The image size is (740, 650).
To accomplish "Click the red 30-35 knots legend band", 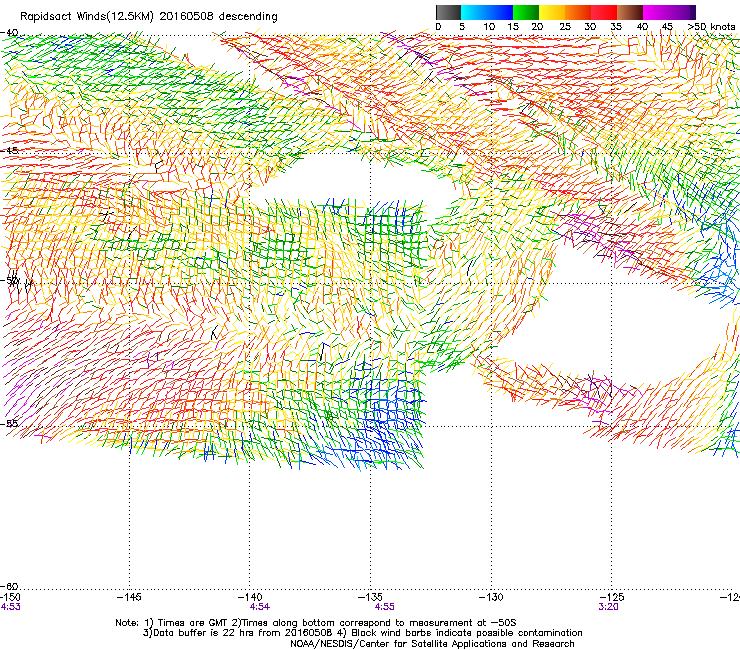I will [604, 12].
